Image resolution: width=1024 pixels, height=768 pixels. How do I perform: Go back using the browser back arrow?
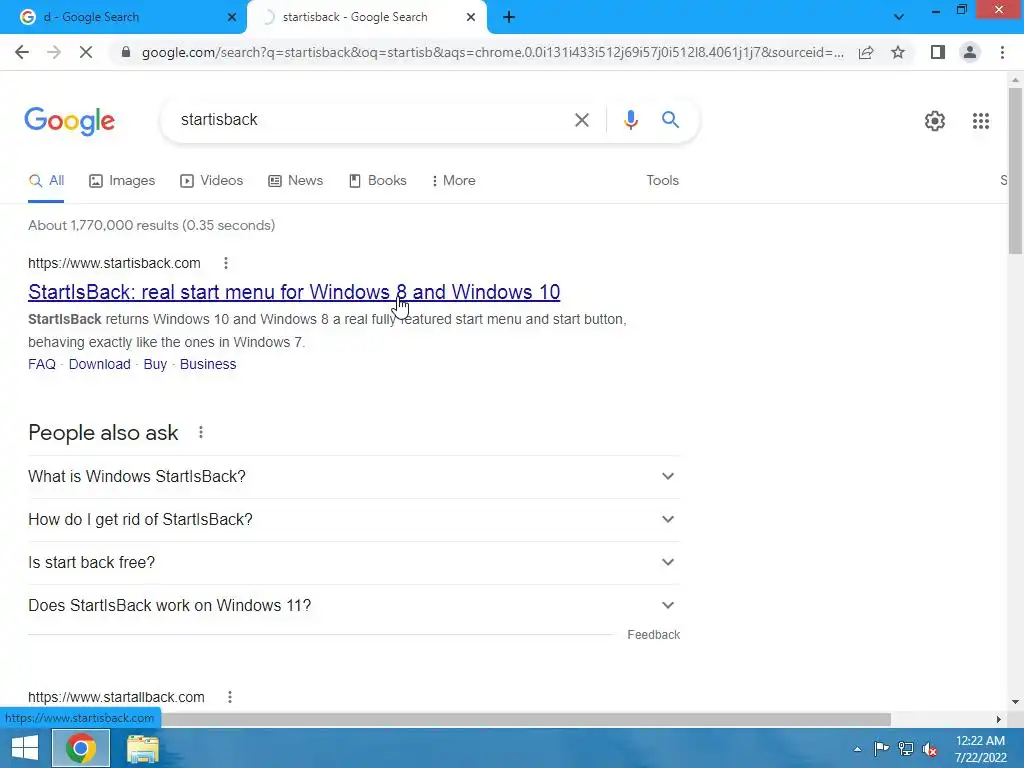(x=22, y=52)
